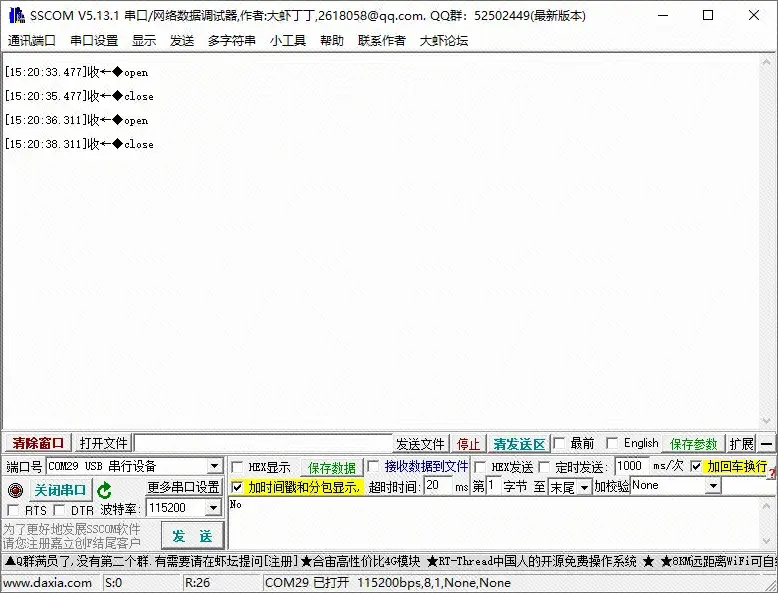This screenshot has height=593, width=778.
Task: Click the 关闭串口 button
Action: [x=60, y=490]
